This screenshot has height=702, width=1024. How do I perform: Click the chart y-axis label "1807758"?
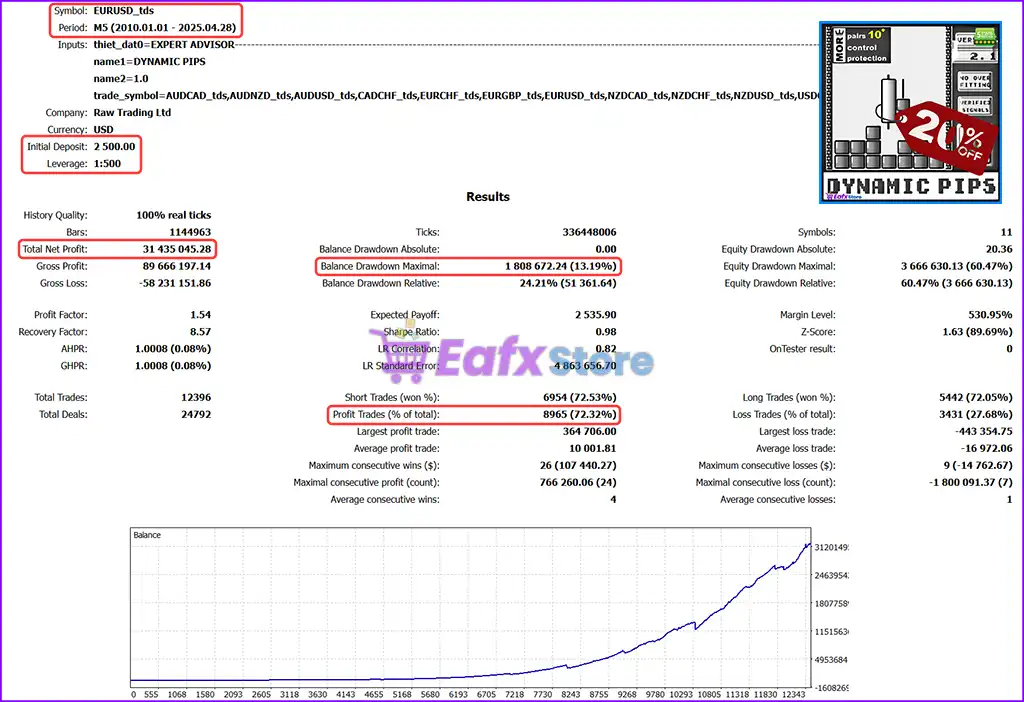pyautogui.click(x=831, y=603)
